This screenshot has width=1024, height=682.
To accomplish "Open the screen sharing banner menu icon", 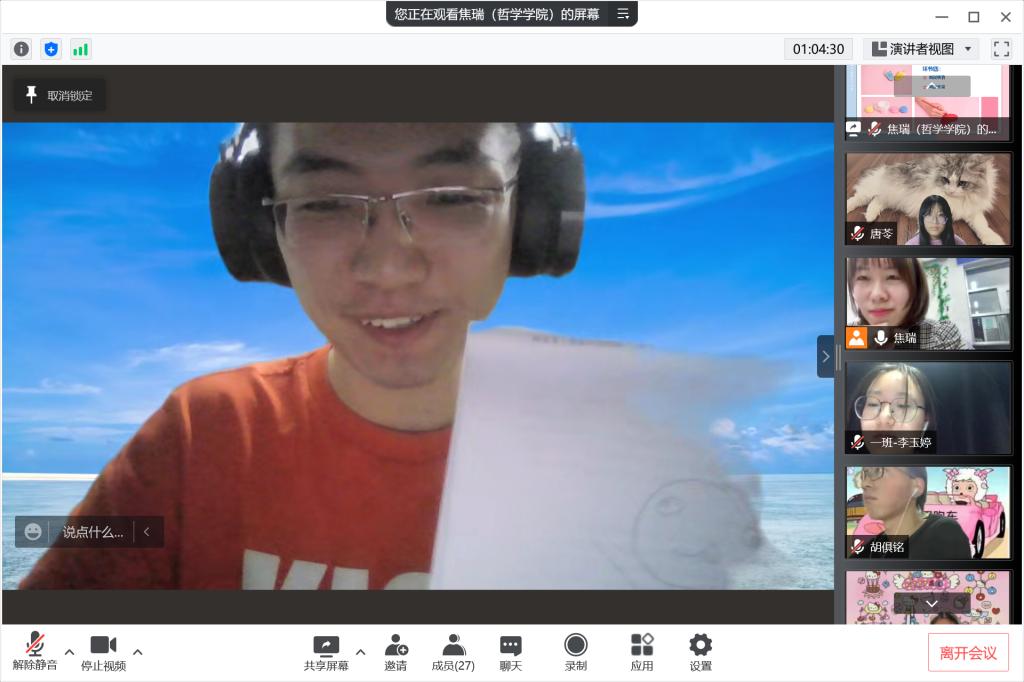I will pos(623,14).
